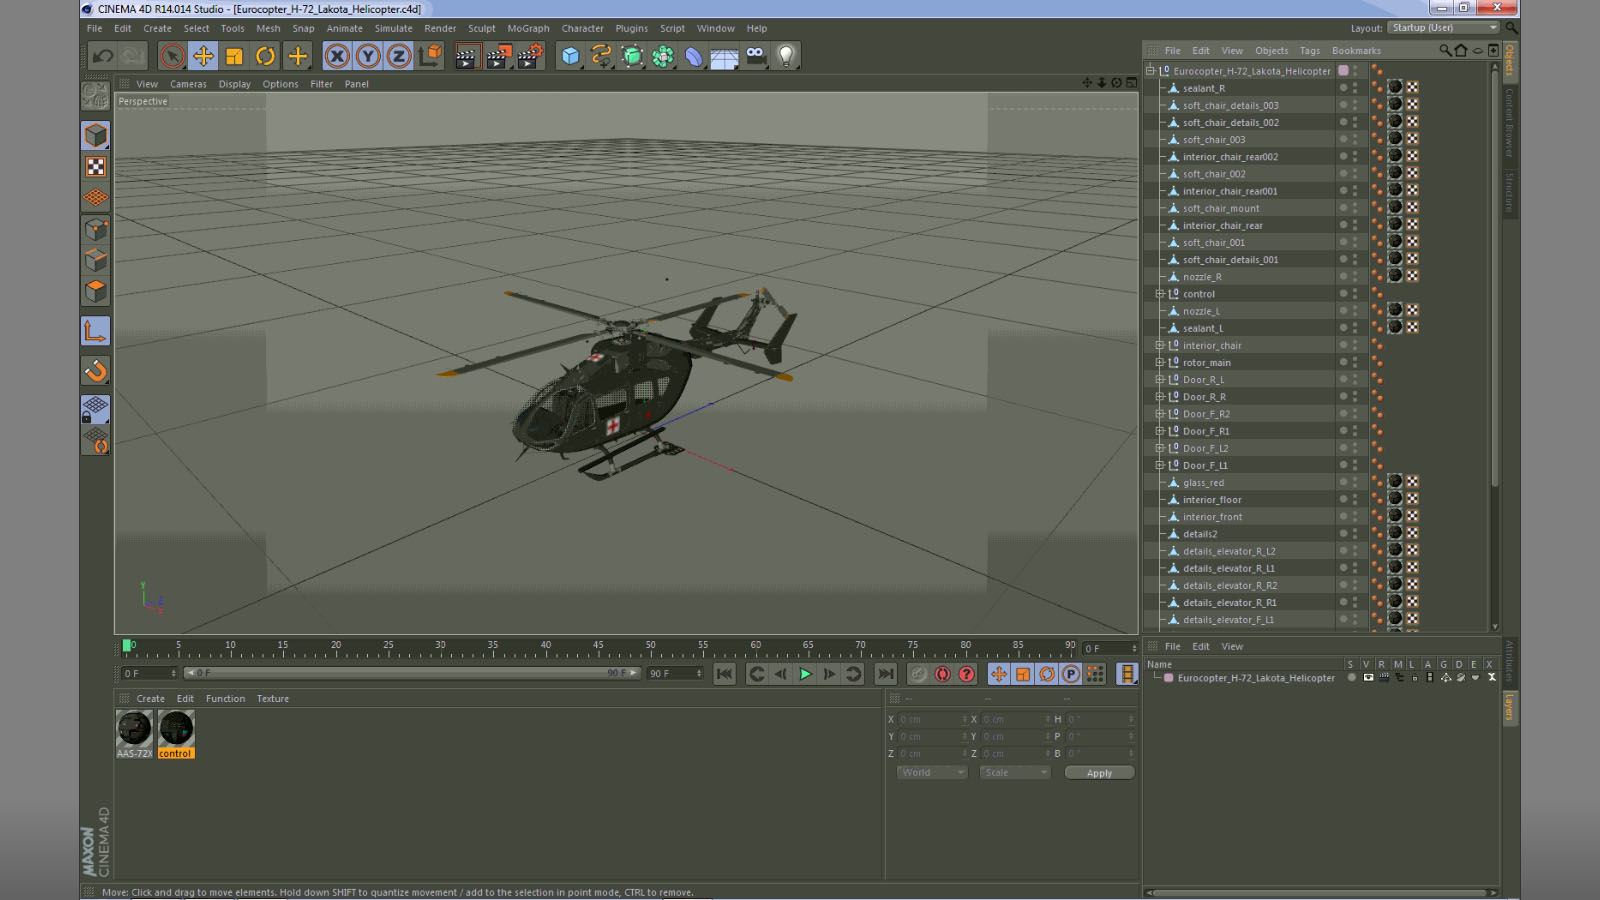The image size is (1600, 900).
Task: Click the coordinate system cube icon
Action: click(430, 56)
